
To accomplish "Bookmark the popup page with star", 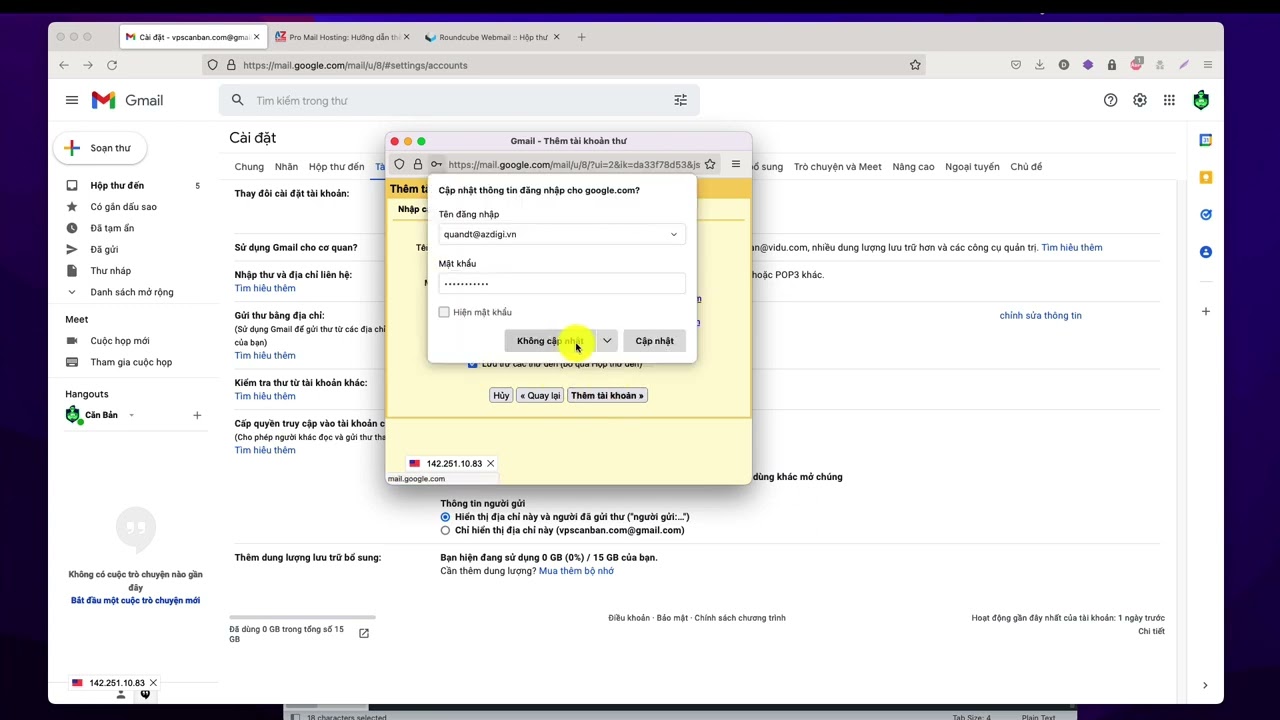I will point(710,164).
